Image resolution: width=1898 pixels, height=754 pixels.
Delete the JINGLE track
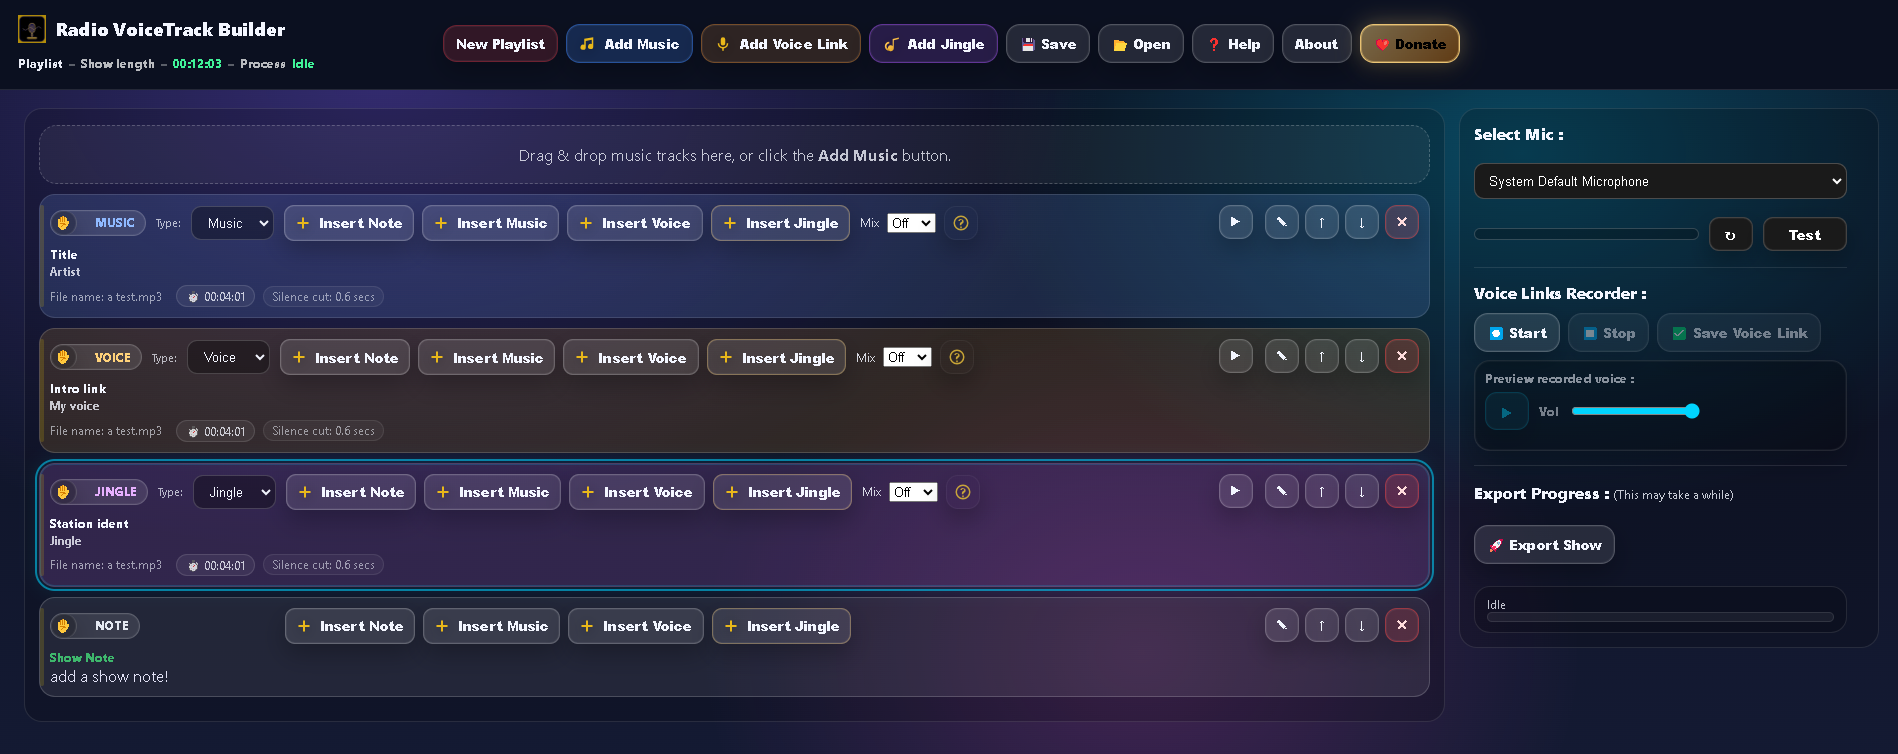point(1401,491)
